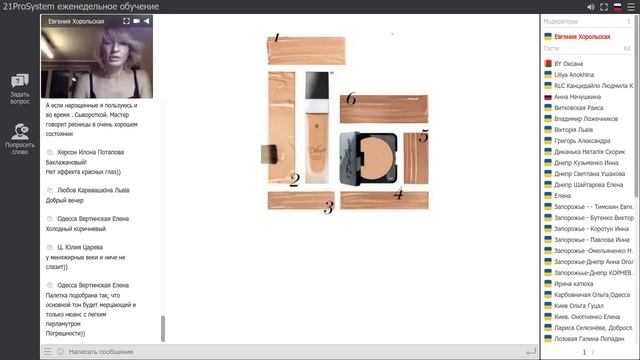The height and width of the screenshot is (360, 640).
Task: Toggle camera icon on presenter video
Action: (x=136, y=21)
